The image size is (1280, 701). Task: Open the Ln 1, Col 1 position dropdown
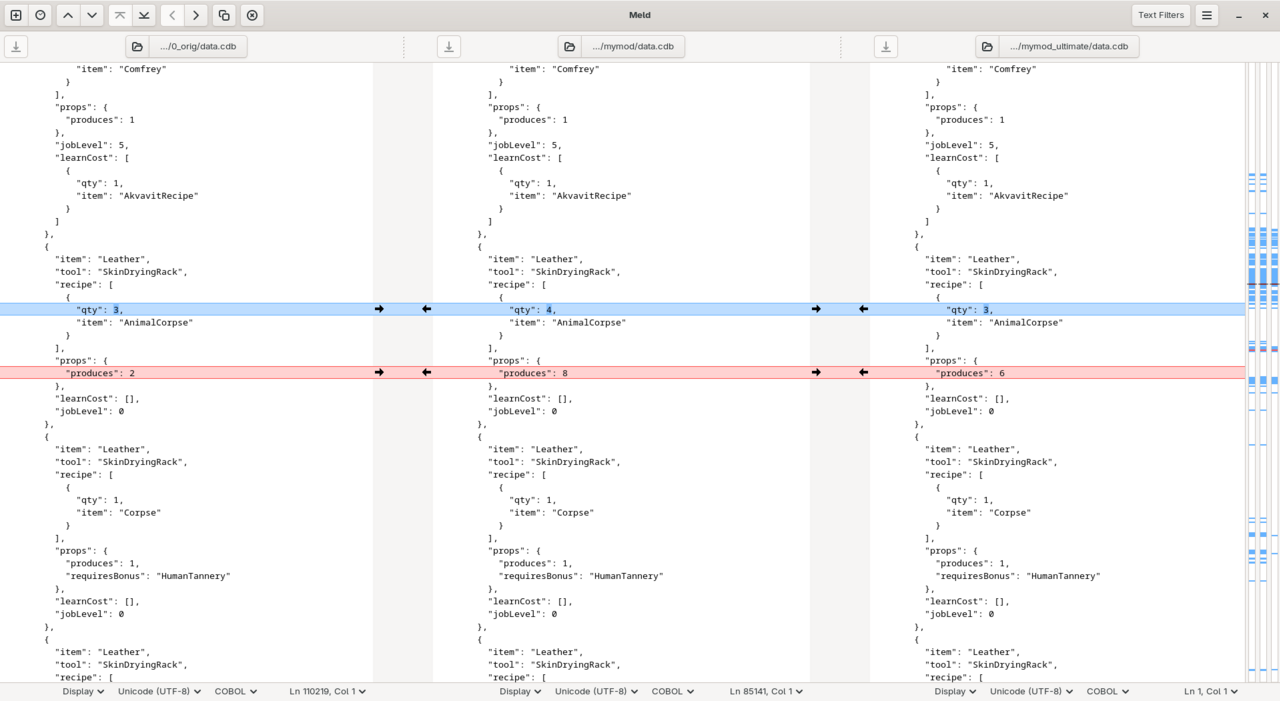click(1211, 691)
